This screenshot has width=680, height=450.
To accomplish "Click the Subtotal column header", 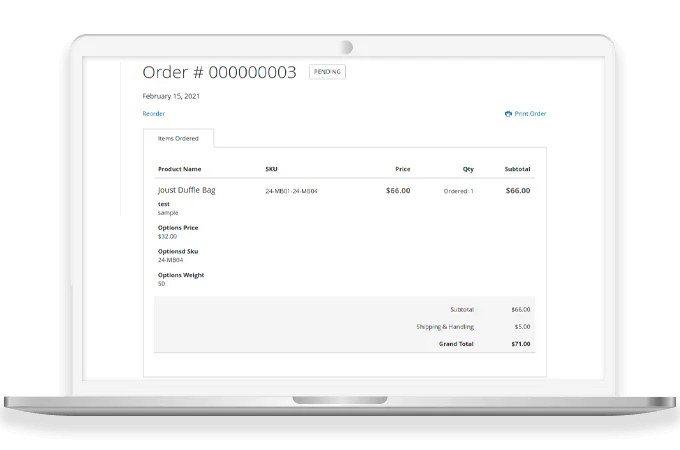I will [x=517, y=169].
